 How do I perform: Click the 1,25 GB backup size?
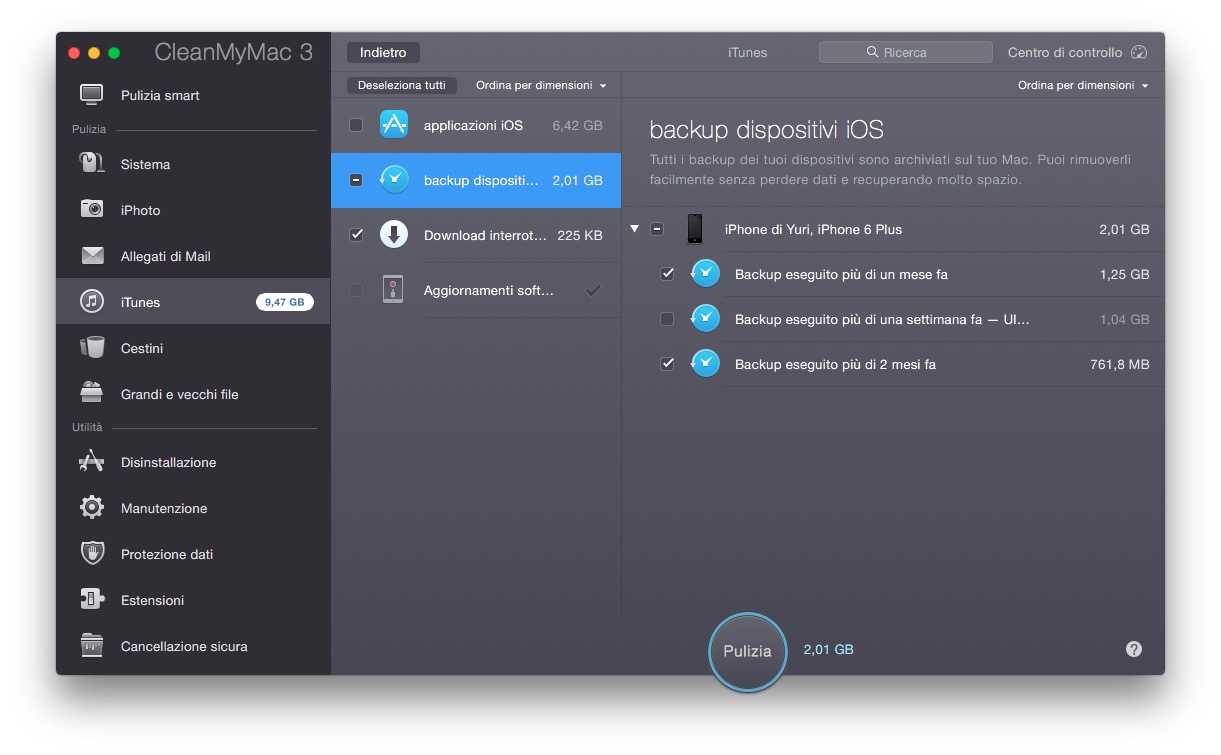[1124, 274]
